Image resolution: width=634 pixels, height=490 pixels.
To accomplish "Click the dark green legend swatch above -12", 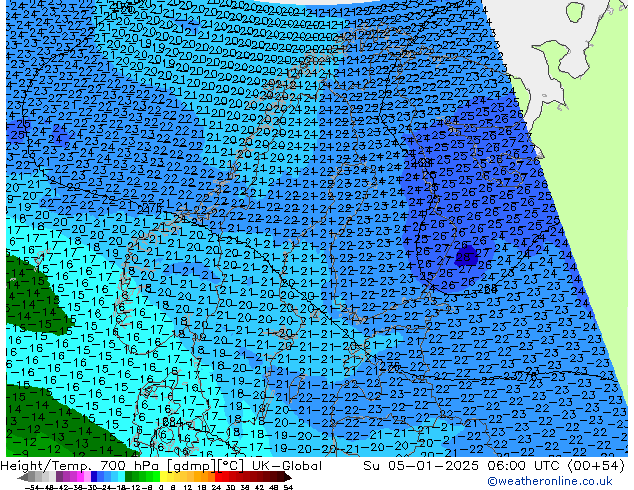I will (129, 476).
